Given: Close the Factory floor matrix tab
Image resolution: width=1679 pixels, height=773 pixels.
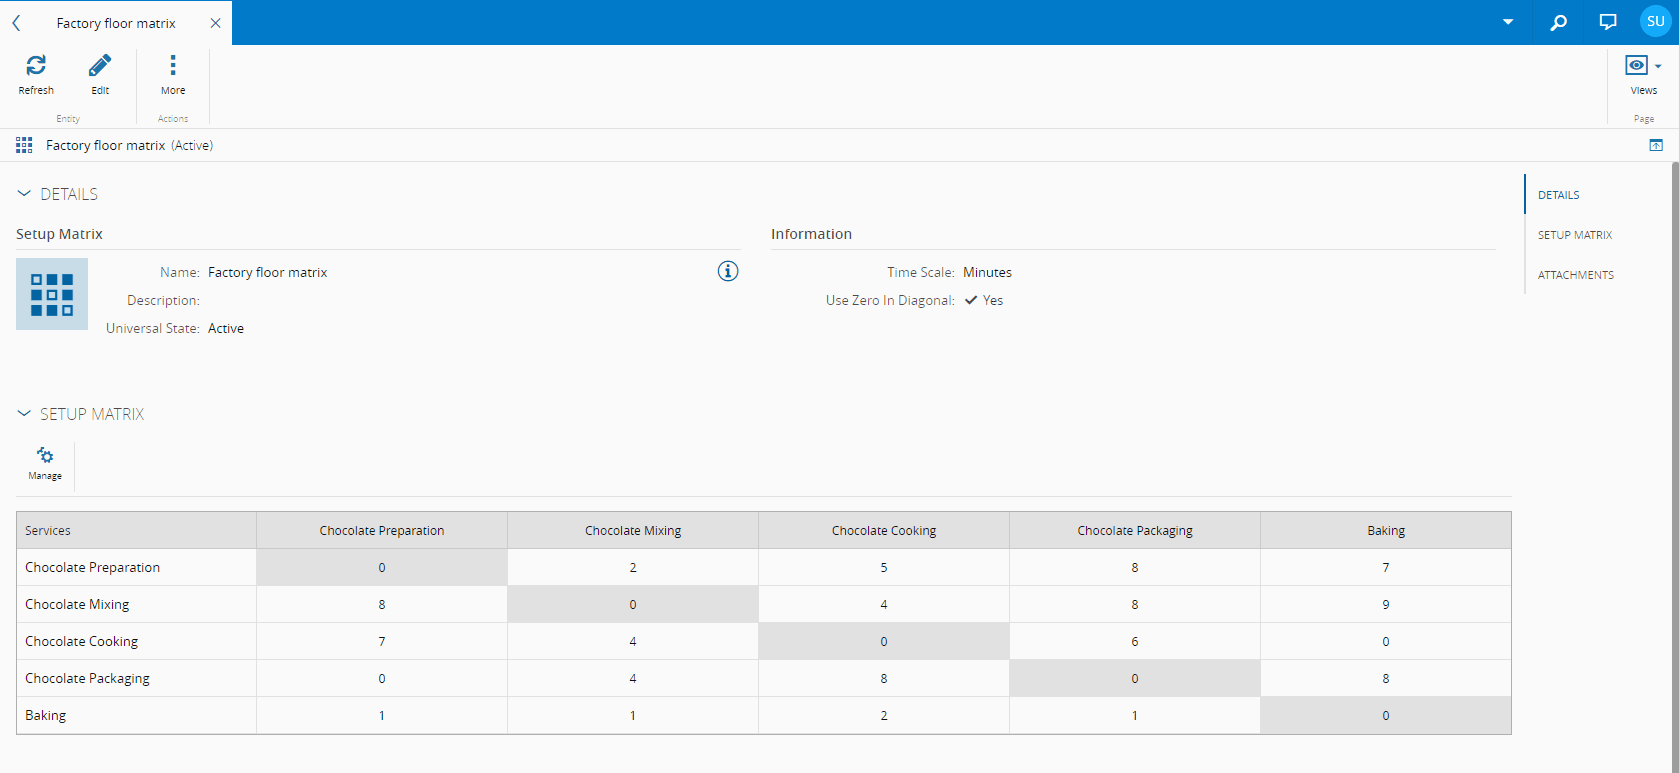Looking at the screenshot, I should [x=215, y=23].
